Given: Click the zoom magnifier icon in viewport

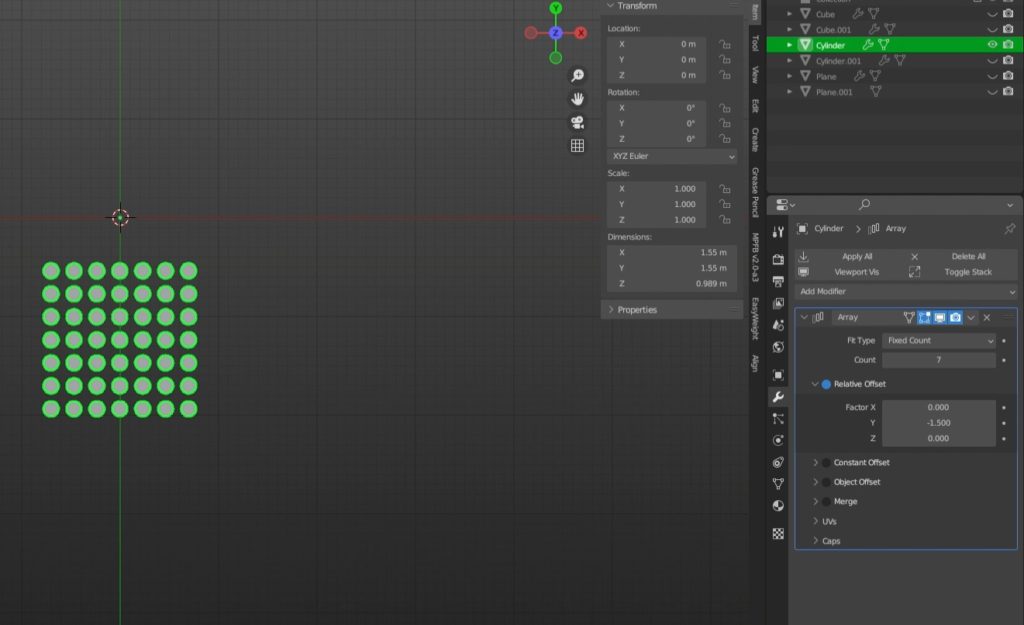Looking at the screenshot, I should click(x=577, y=76).
